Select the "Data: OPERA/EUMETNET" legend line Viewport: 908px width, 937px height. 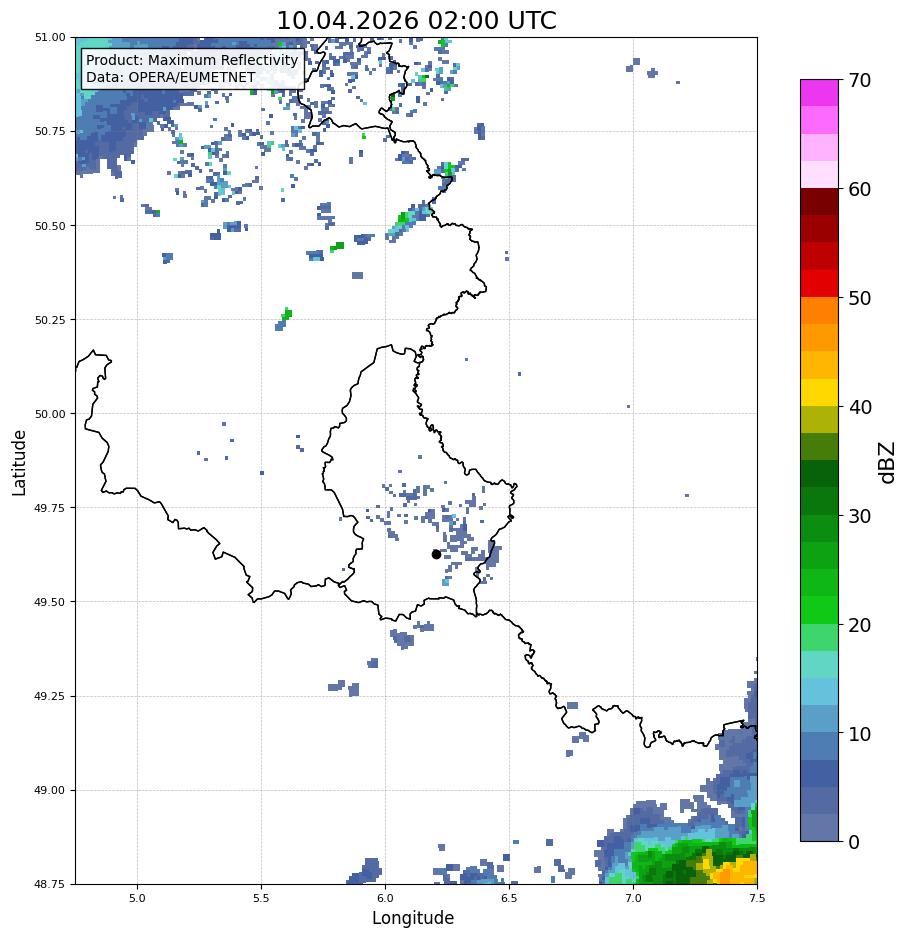tap(170, 77)
